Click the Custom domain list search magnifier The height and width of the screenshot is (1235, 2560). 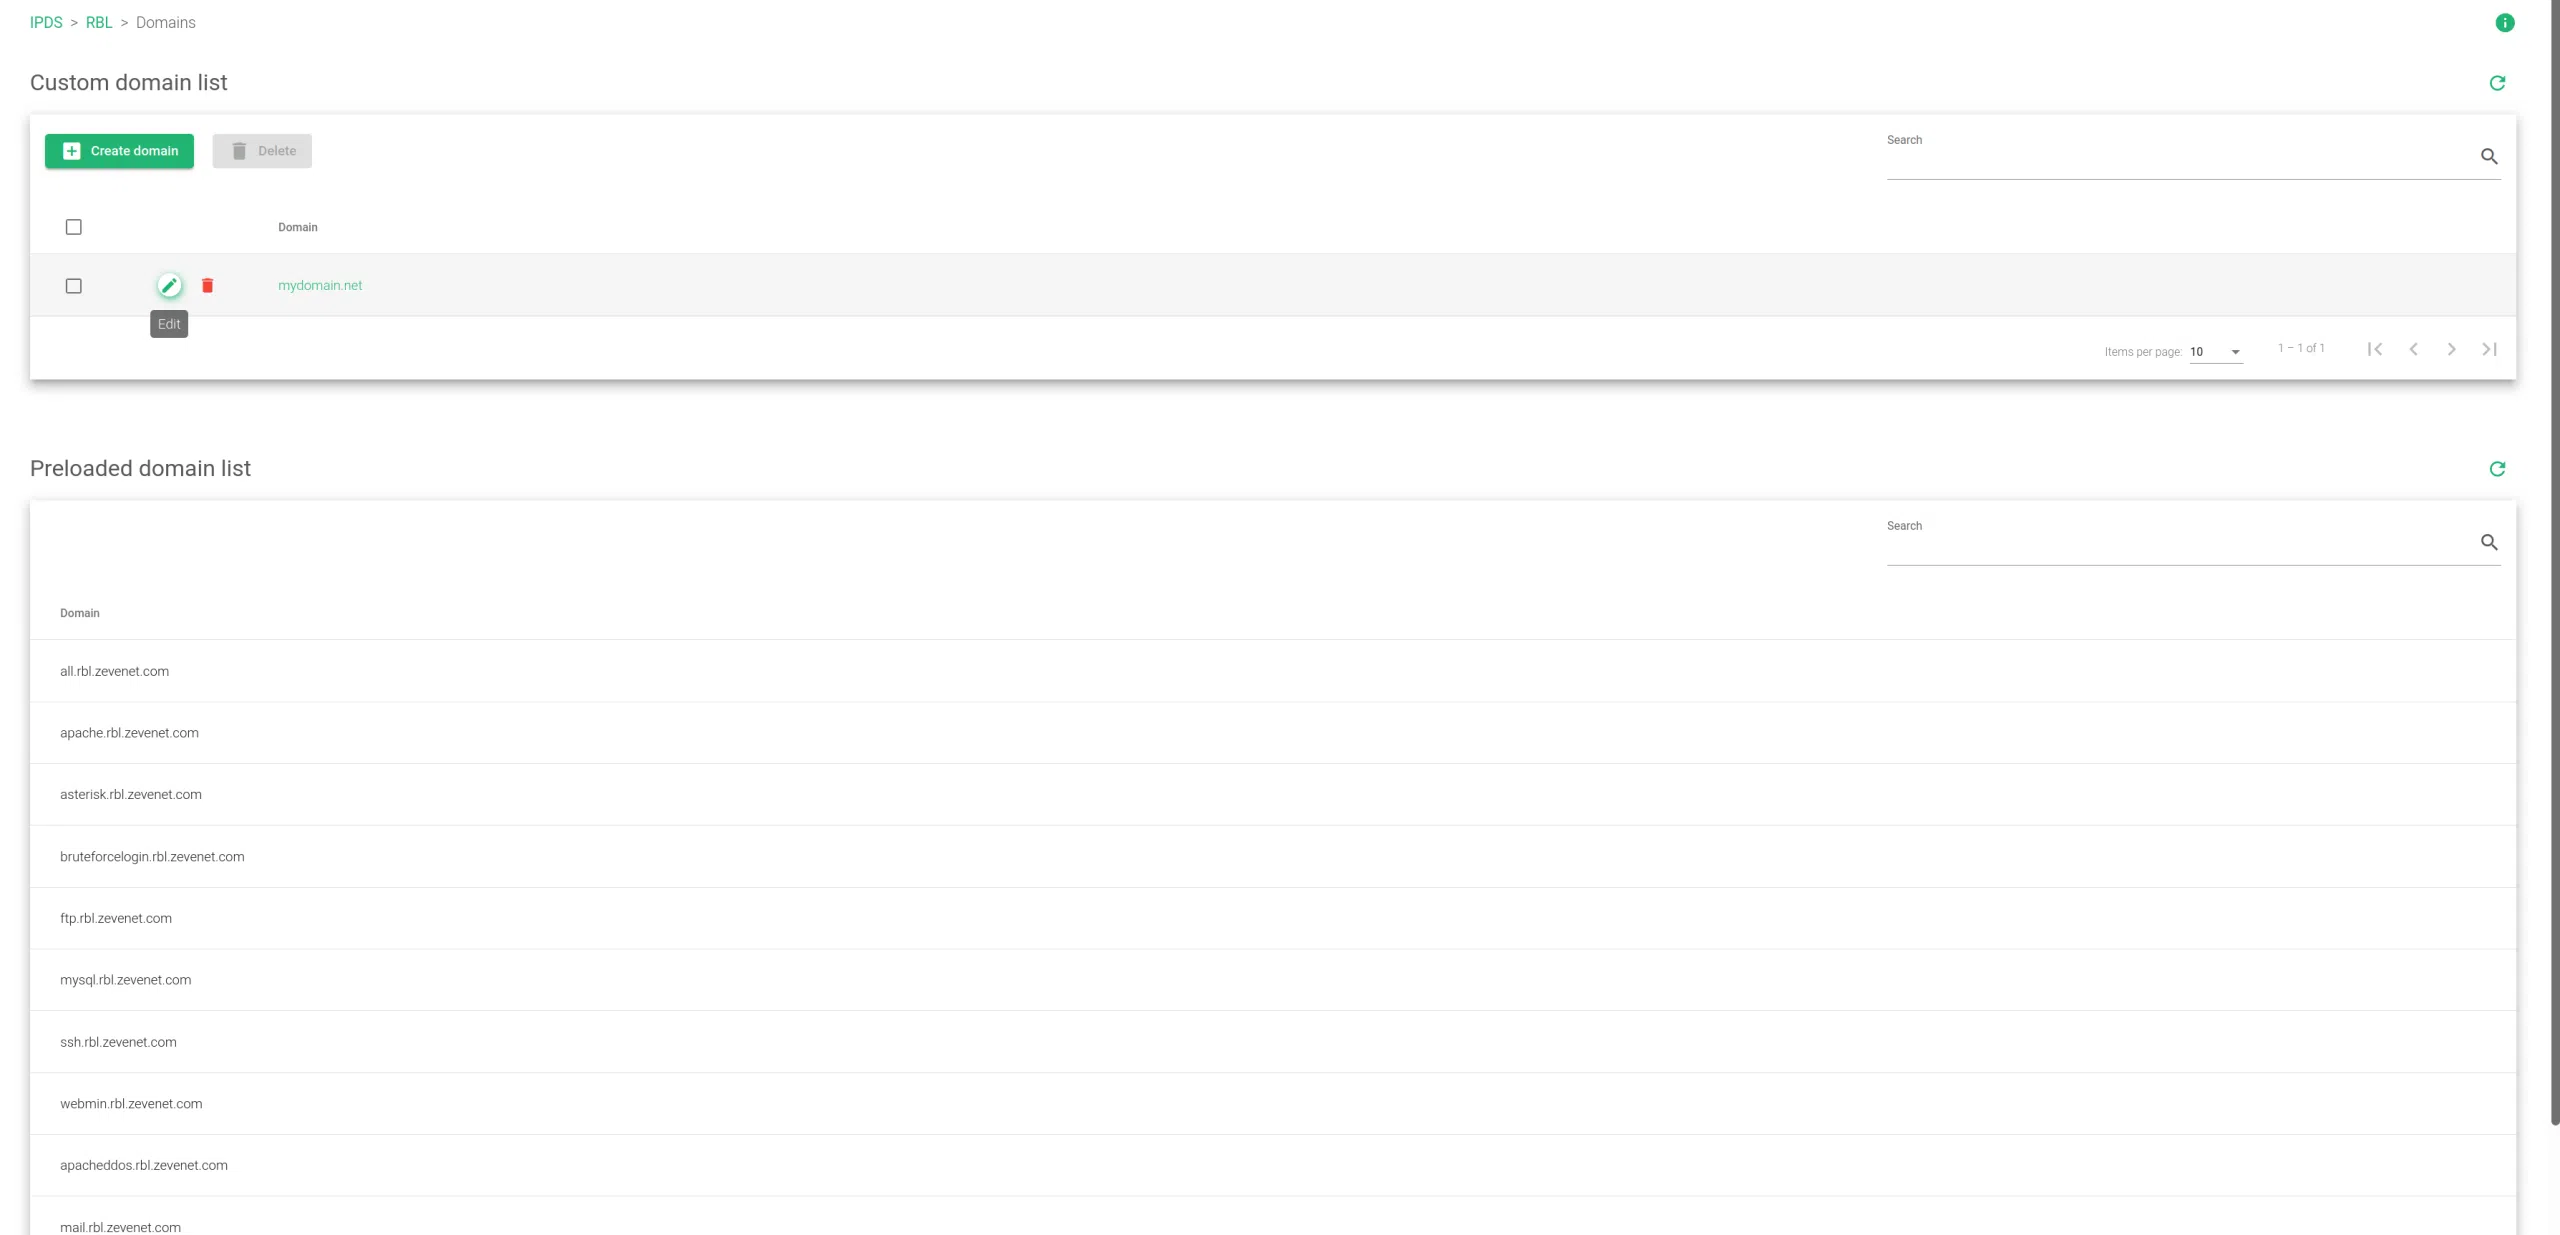[x=2489, y=156]
